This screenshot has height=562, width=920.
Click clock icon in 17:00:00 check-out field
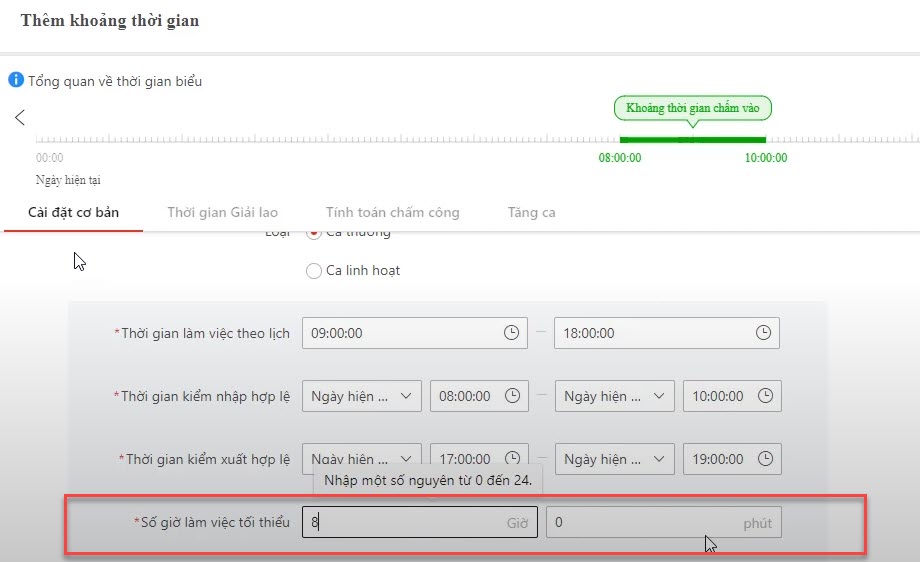pos(511,459)
